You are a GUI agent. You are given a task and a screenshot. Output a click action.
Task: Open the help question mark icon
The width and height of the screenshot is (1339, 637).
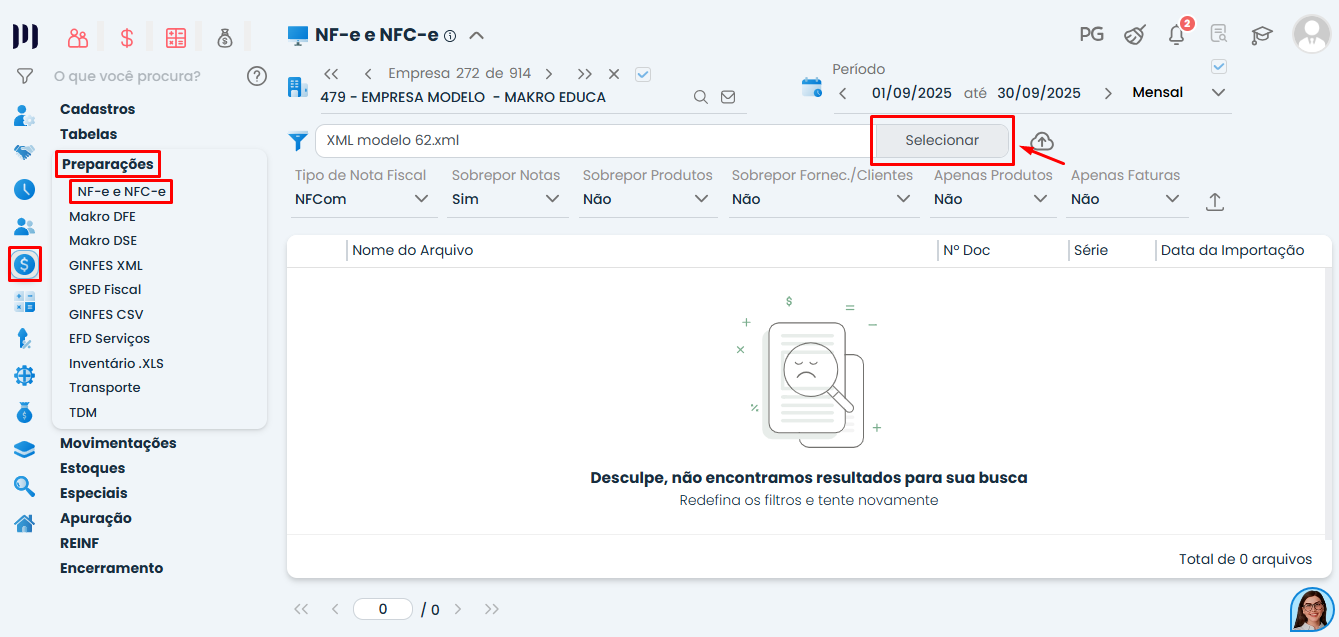(257, 76)
